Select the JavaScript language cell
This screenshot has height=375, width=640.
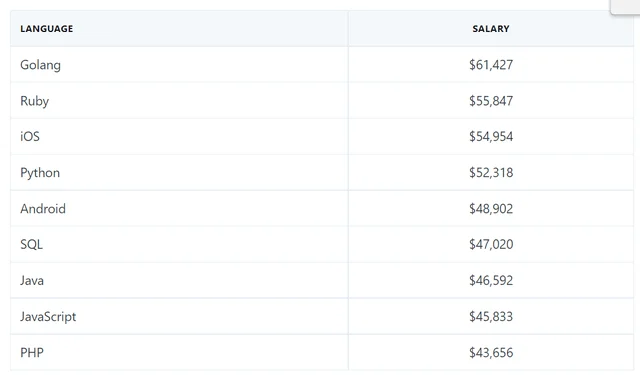tap(48, 317)
